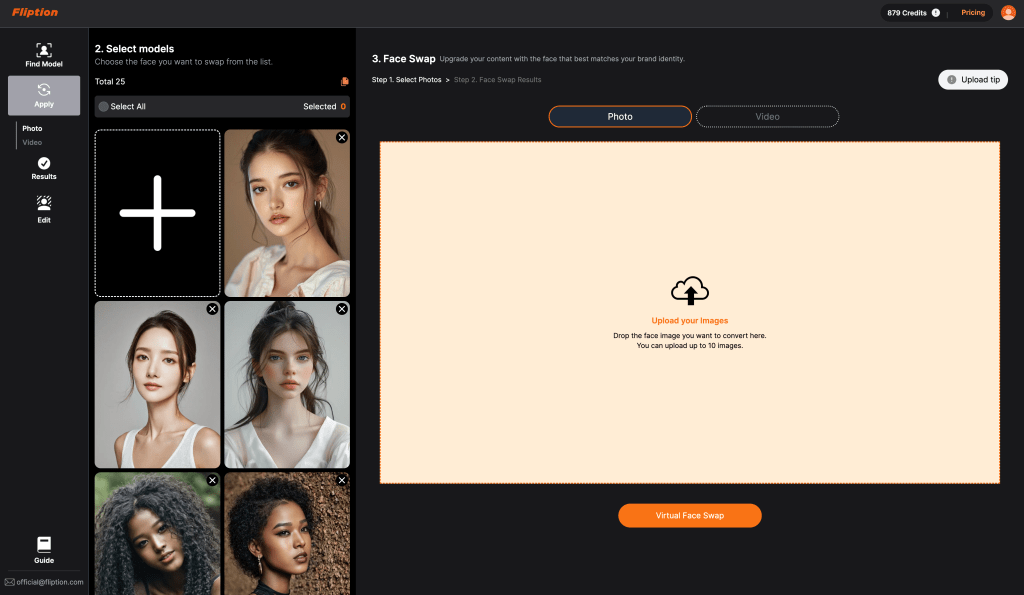
Task: Click the orange copy icon near Total 25
Action: (345, 81)
